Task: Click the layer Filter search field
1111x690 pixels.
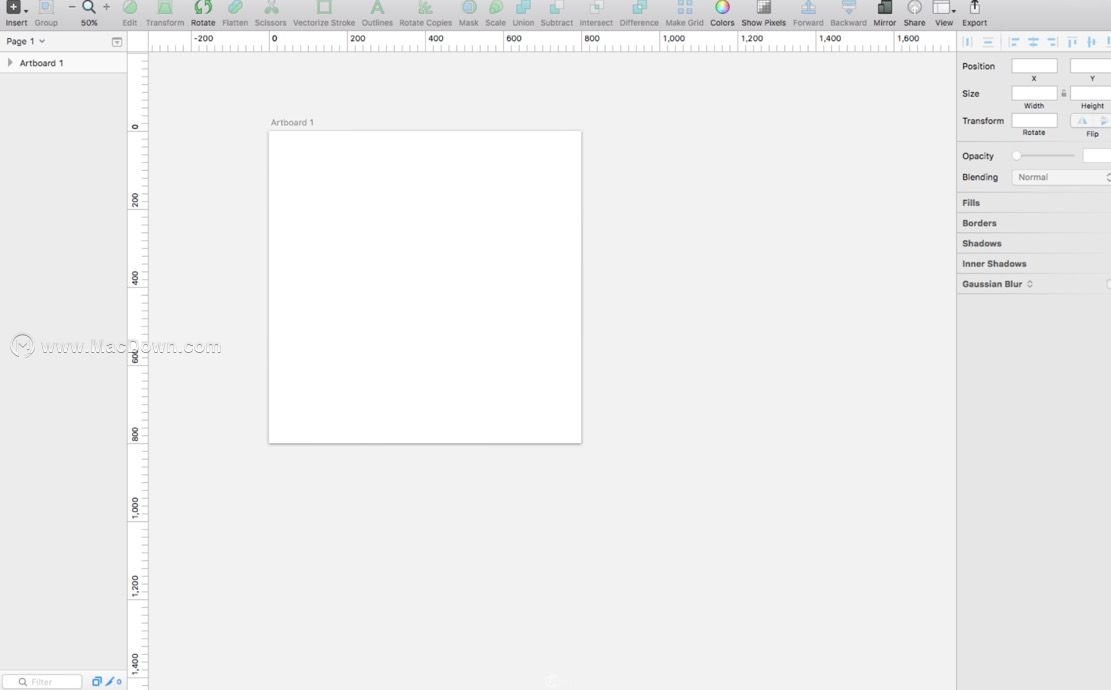Action: (x=43, y=681)
